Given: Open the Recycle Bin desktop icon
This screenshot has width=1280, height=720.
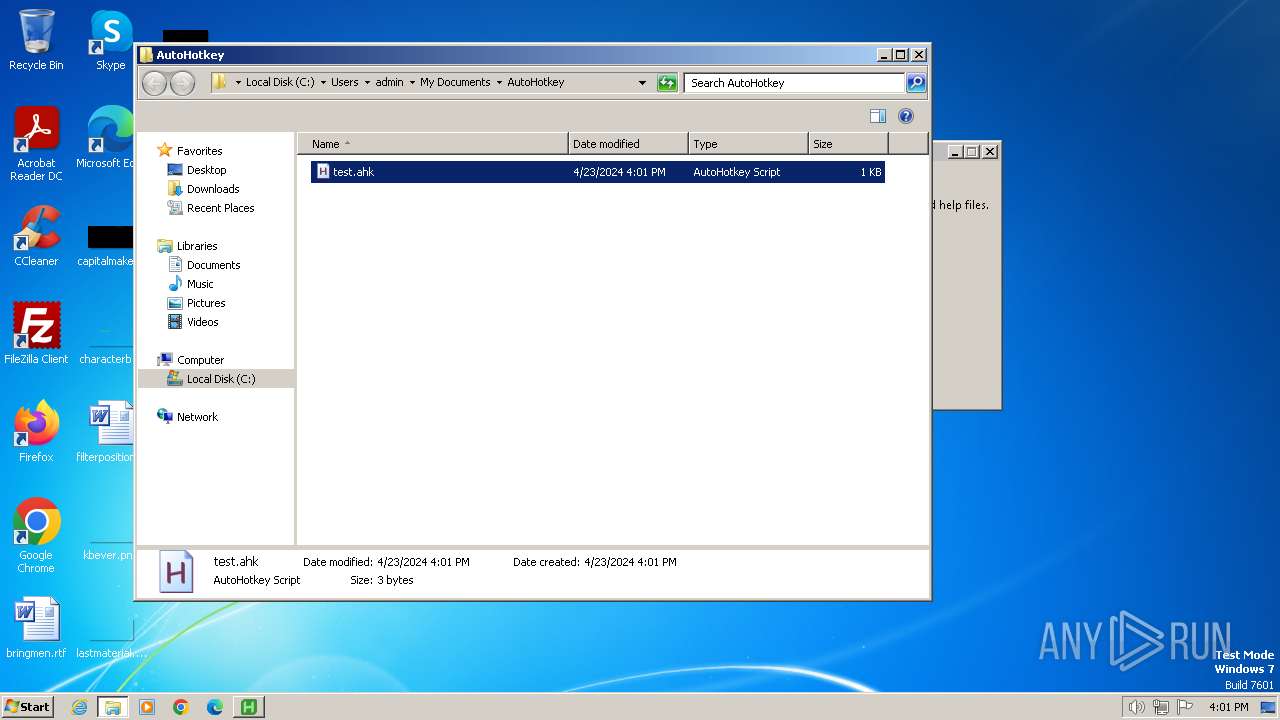Looking at the screenshot, I should pos(36,40).
